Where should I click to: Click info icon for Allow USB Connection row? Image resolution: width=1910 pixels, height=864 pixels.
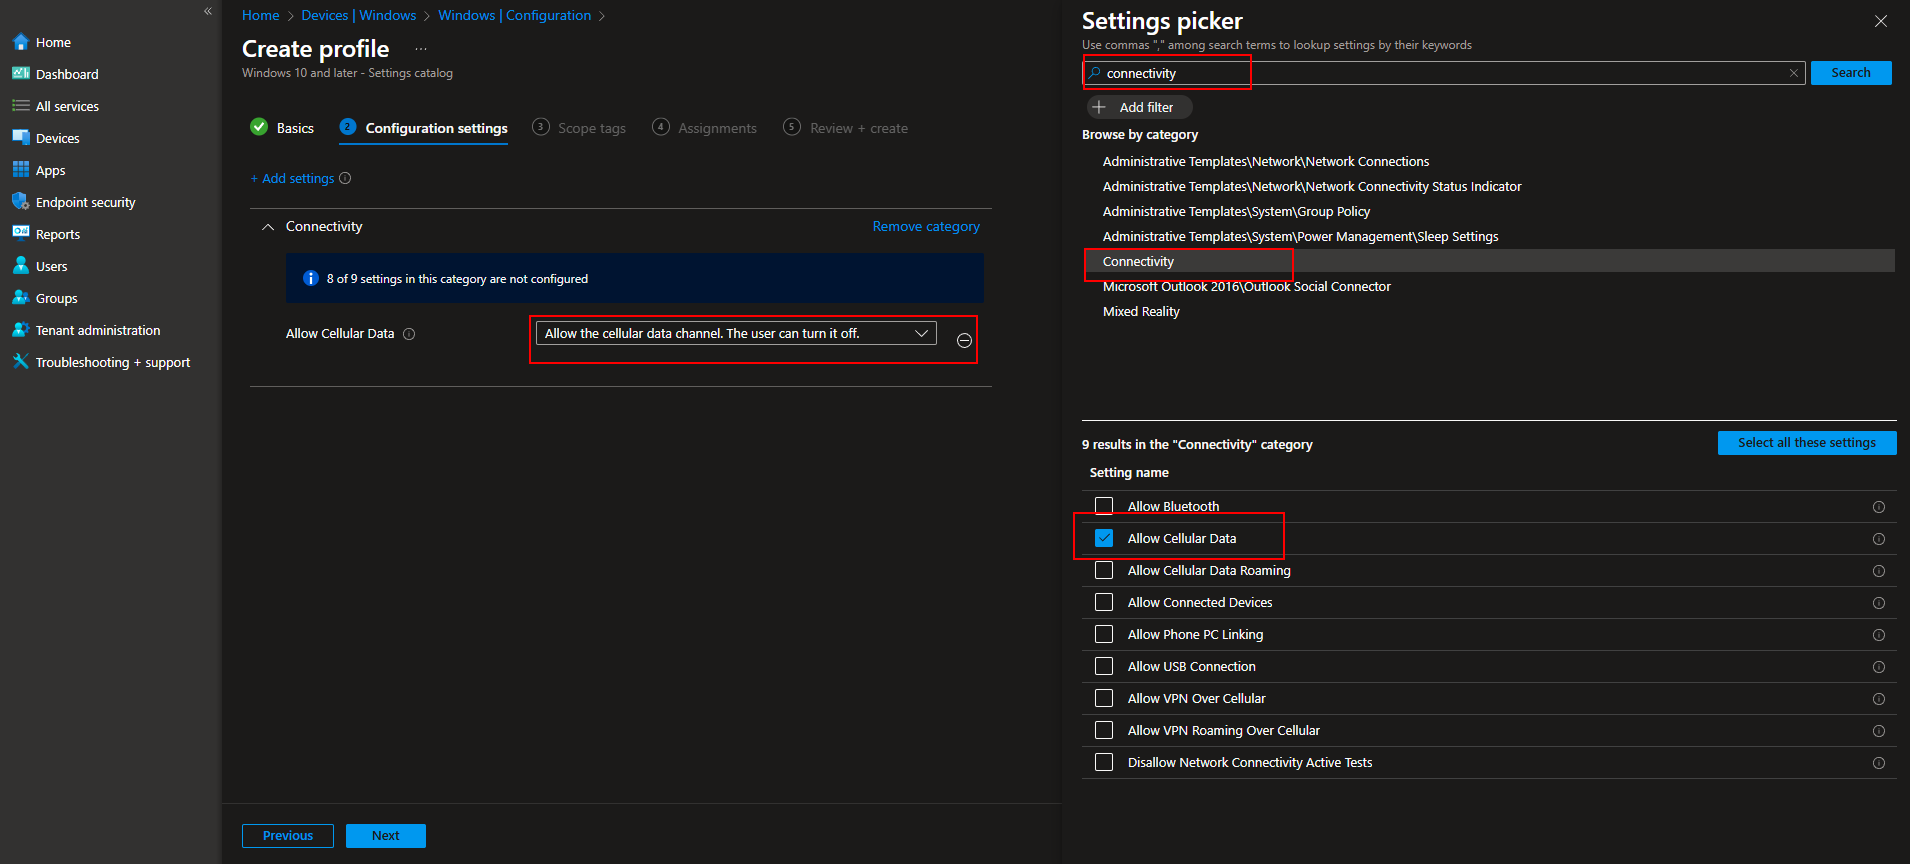1879,667
